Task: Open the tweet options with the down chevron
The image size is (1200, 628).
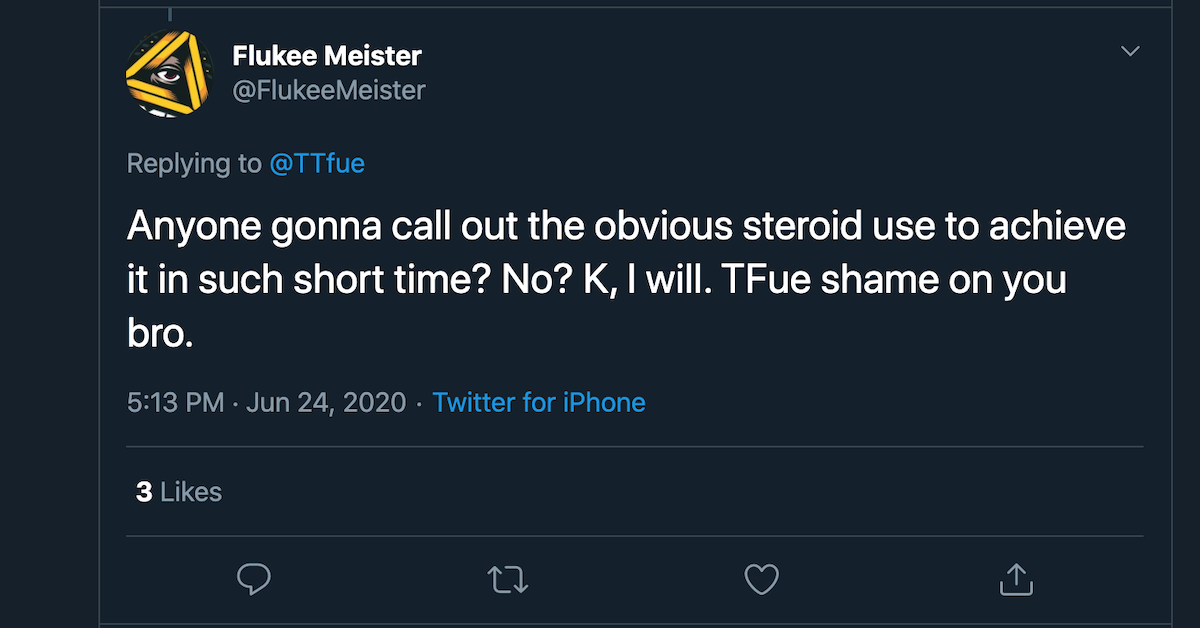Action: point(1130,50)
